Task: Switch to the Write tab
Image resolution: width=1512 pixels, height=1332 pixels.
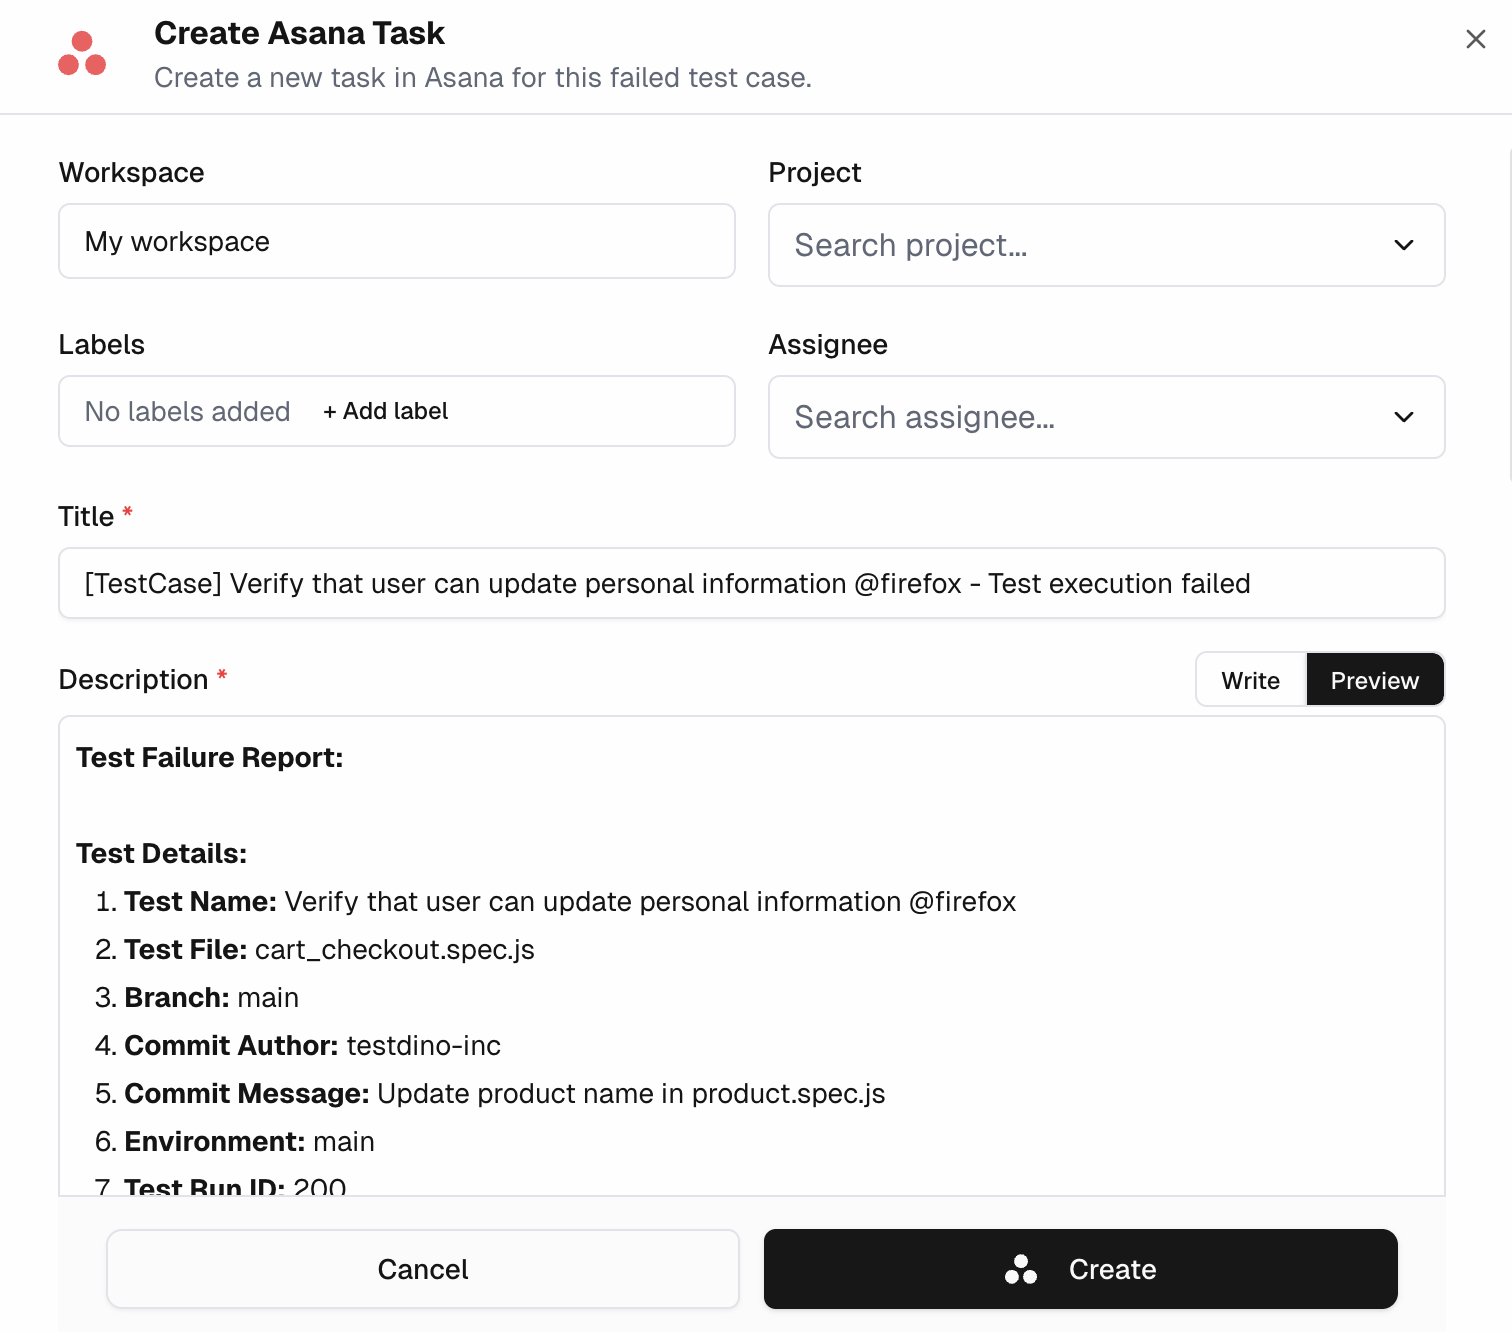Action: click(1249, 679)
